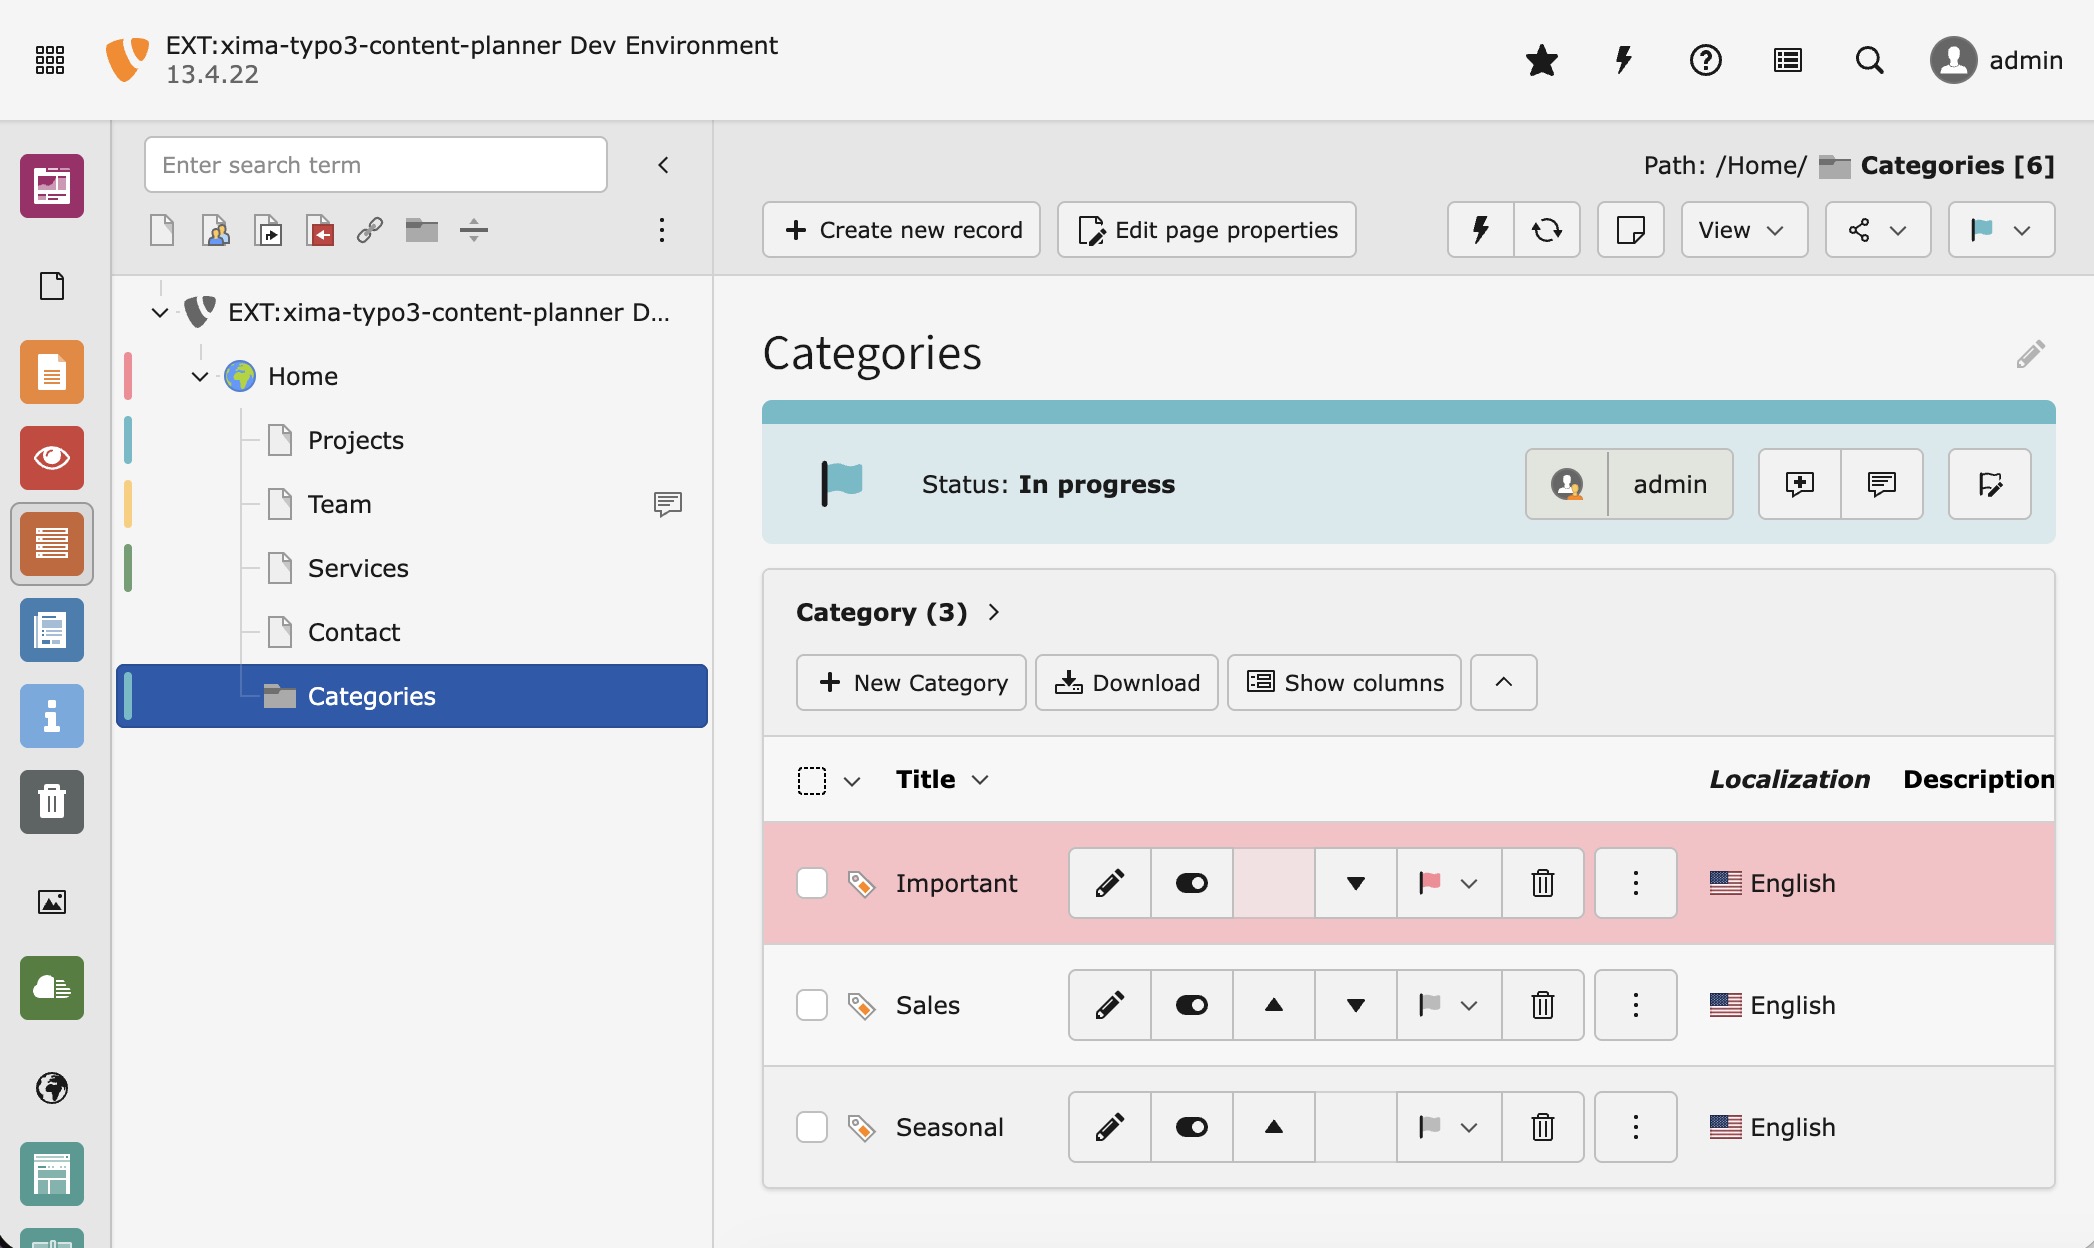The image size is (2094, 1248).
Task: Open the status flag dropdown for Seasonal
Action: pyautogui.click(x=1448, y=1127)
